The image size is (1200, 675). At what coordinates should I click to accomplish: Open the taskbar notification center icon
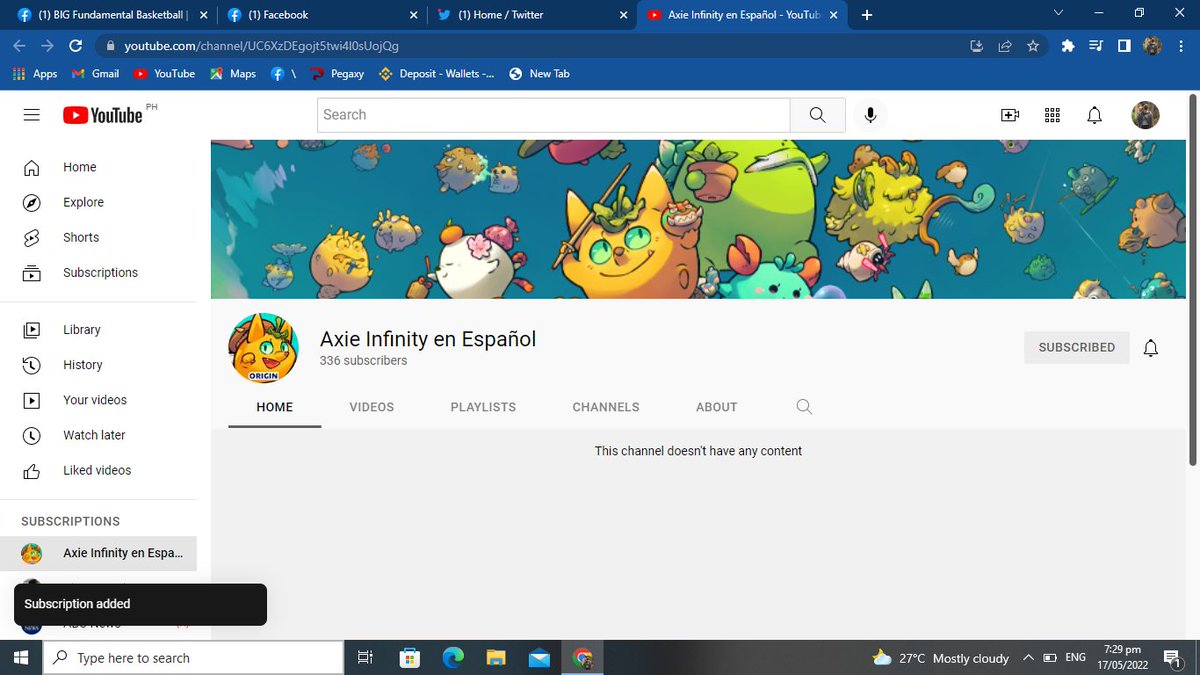point(1171,658)
